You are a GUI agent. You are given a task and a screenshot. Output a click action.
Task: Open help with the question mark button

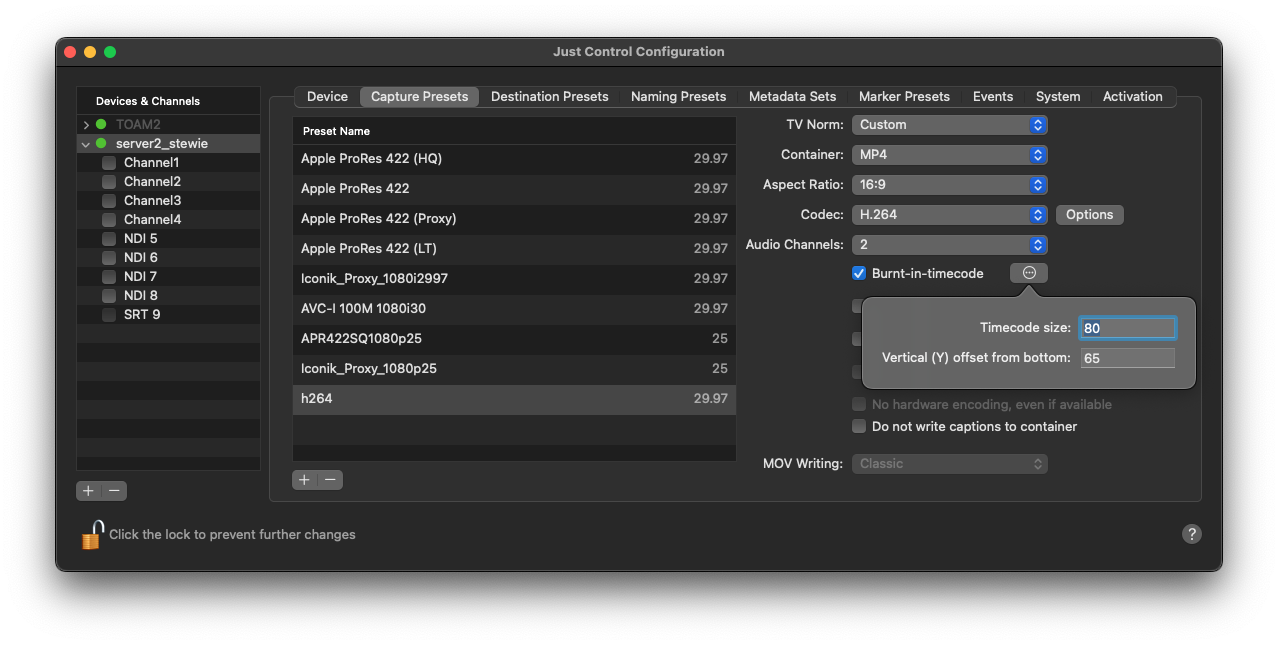(1191, 534)
